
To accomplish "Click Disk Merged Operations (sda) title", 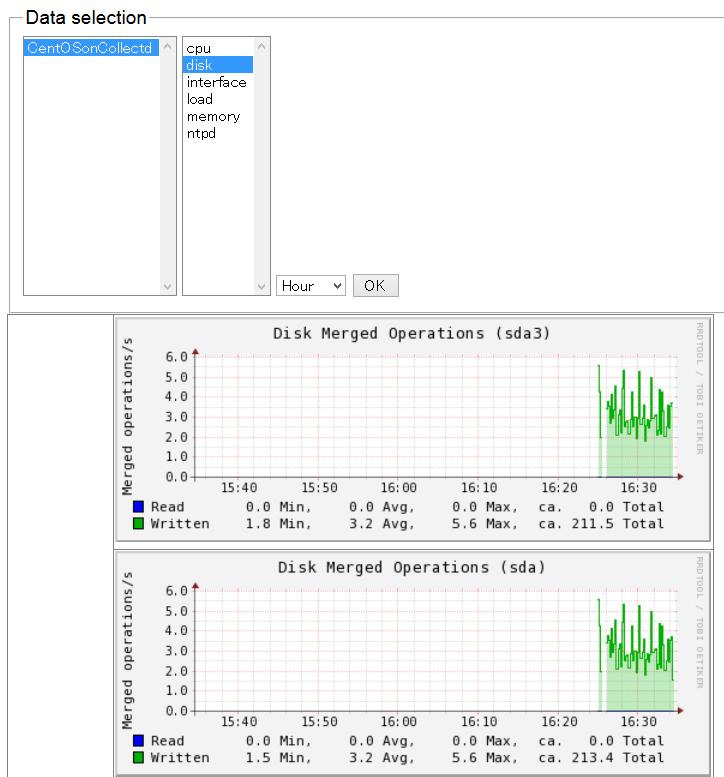I will pos(412,567).
